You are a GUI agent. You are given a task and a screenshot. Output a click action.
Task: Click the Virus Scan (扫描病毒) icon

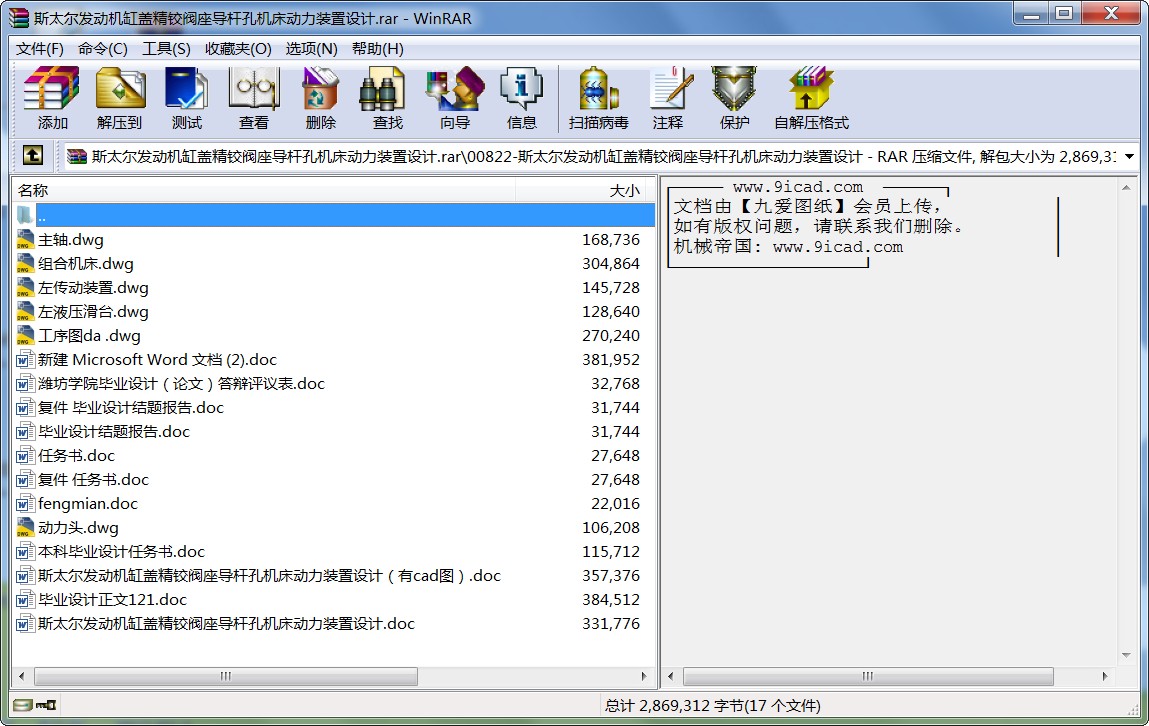point(598,98)
